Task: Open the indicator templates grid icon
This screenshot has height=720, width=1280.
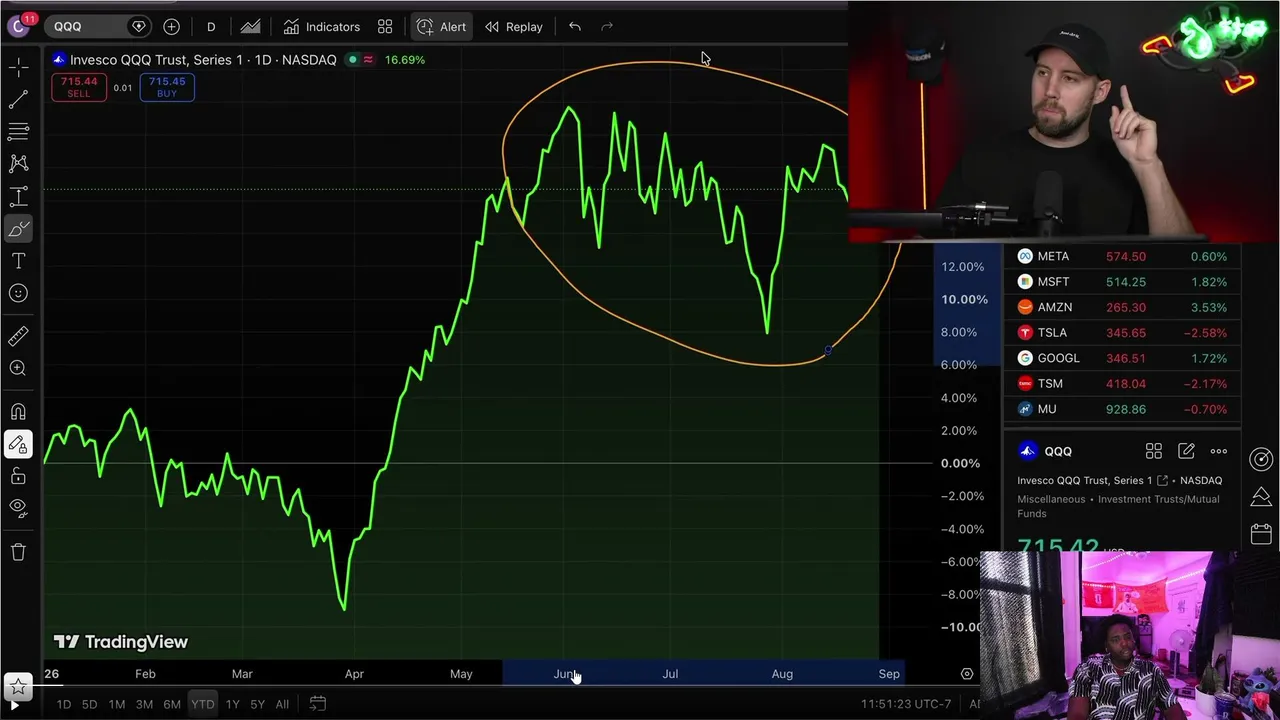Action: coord(385,26)
